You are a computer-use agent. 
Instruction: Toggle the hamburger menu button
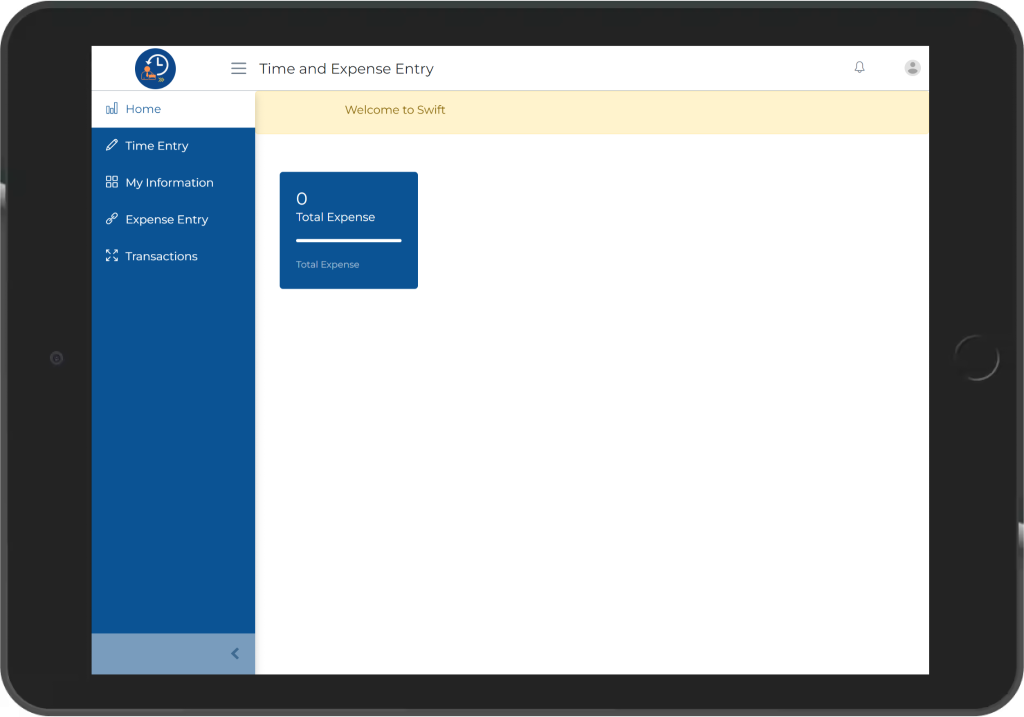point(238,69)
